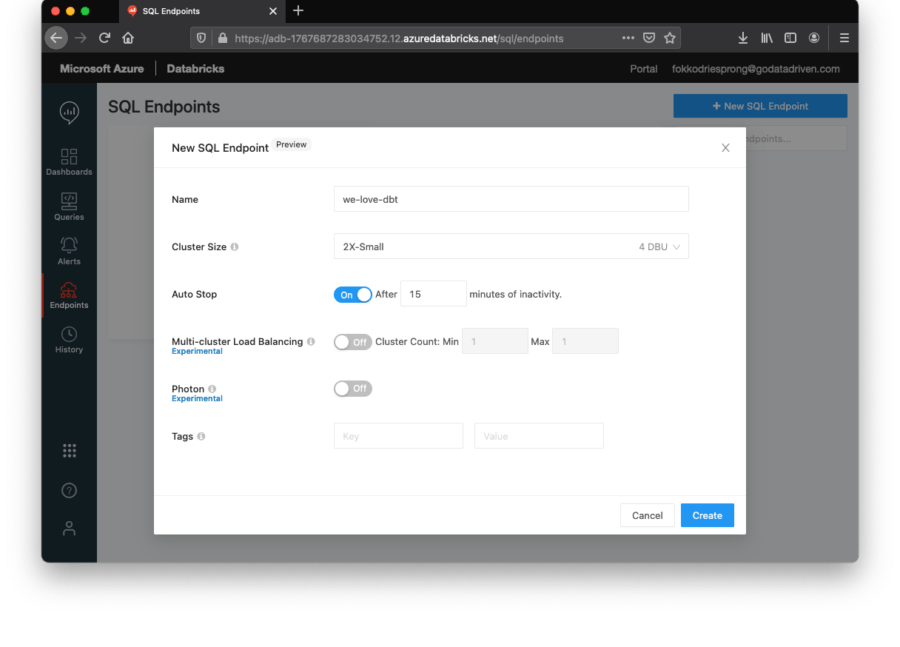
Task: Click the New SQL Endpoint blue button
Action: tap(760, 106)
